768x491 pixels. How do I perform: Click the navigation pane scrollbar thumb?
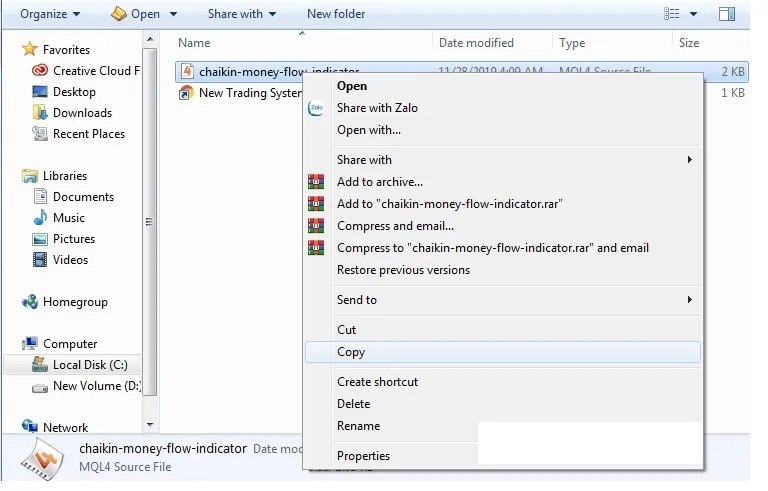pyautogui.click(x=150, y=221)
